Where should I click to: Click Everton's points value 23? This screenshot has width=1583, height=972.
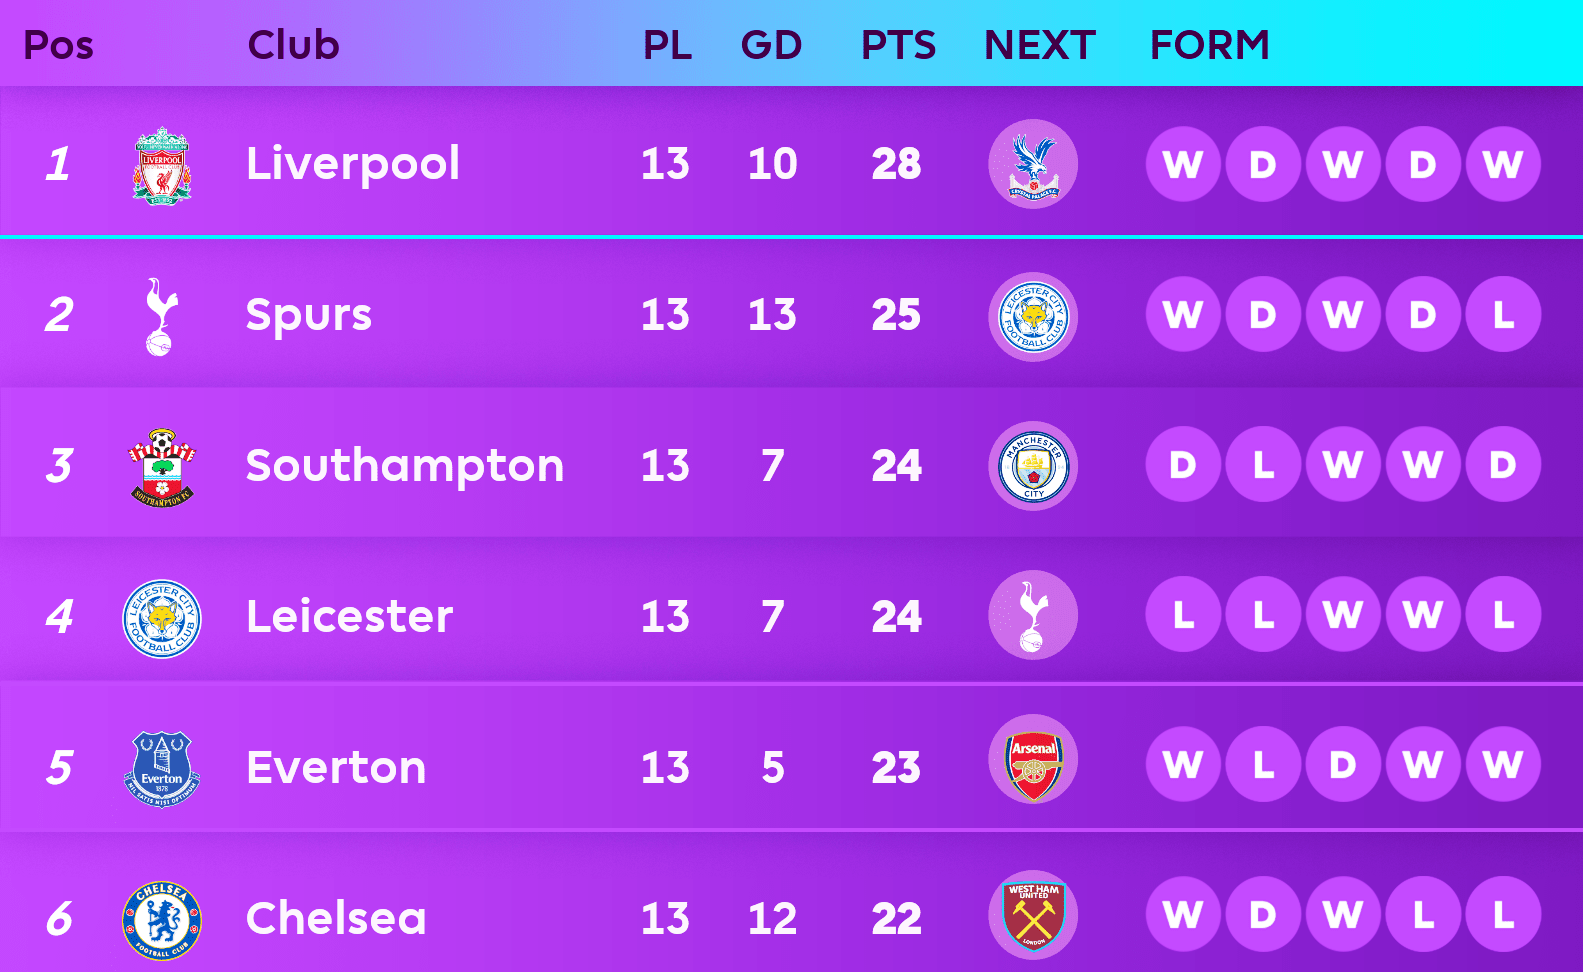896,768
